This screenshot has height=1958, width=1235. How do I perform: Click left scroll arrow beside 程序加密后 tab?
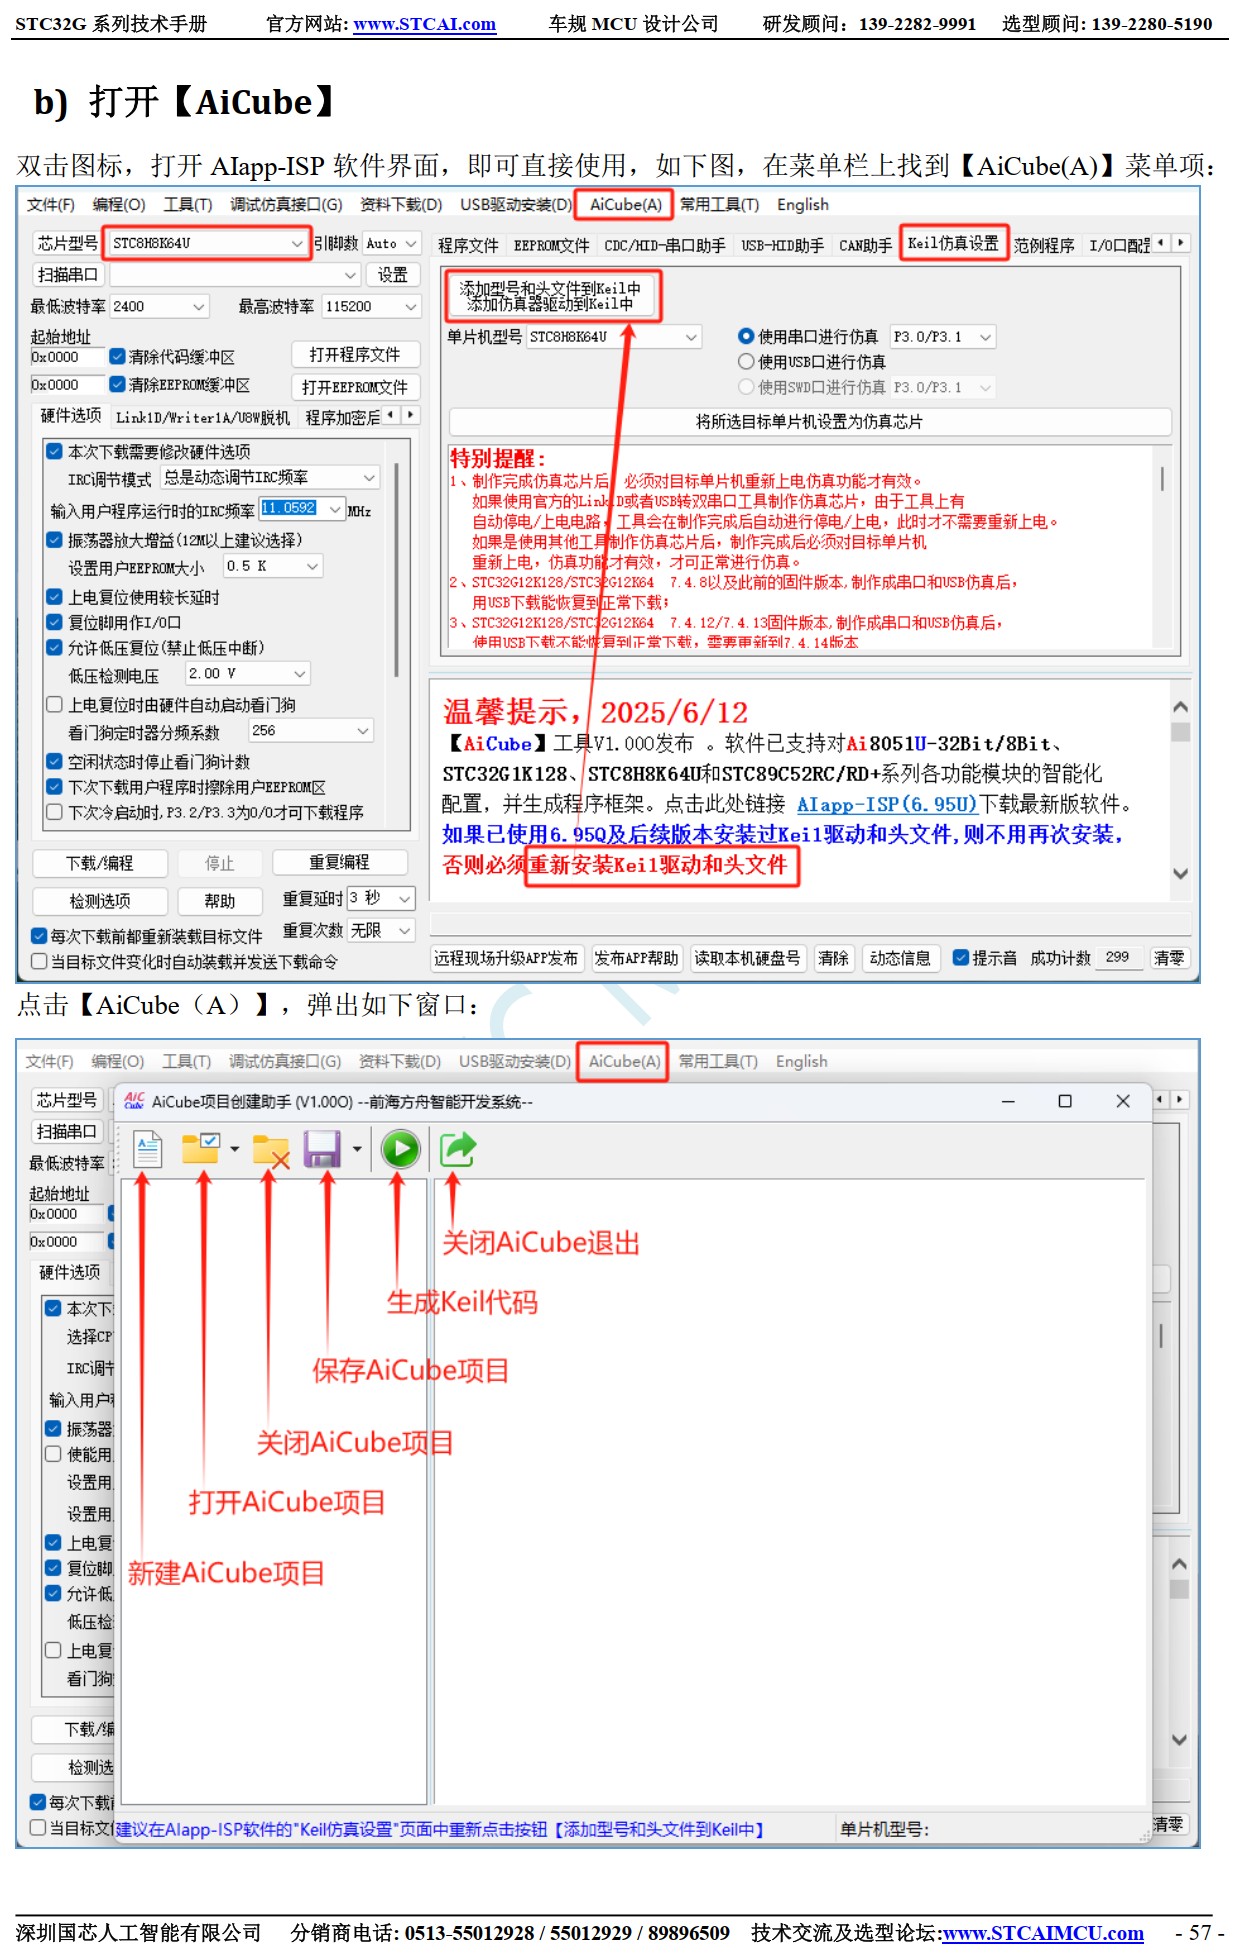coord(391,415)
